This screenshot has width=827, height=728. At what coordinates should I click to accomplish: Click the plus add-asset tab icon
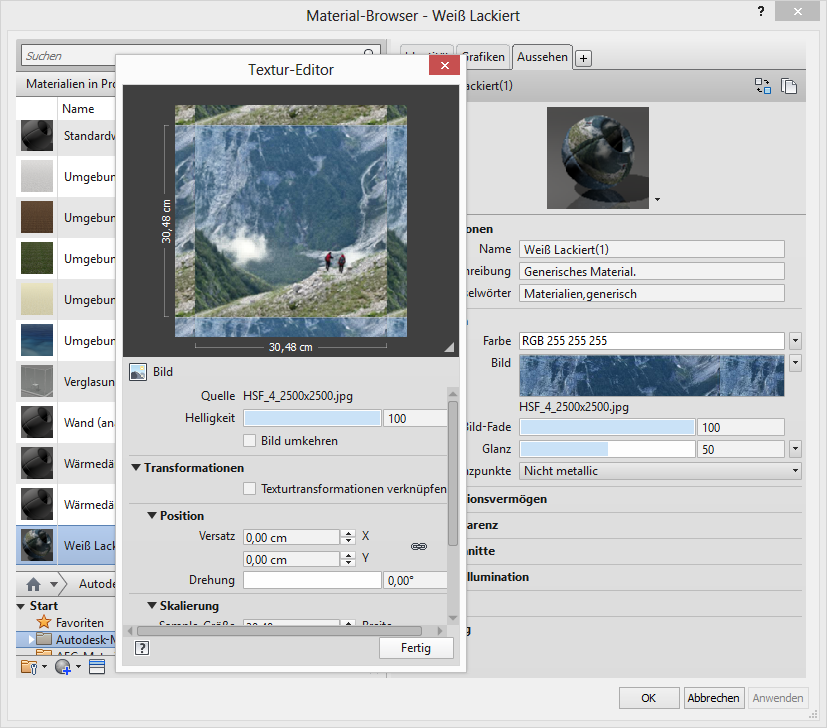(x=583, y=58)
